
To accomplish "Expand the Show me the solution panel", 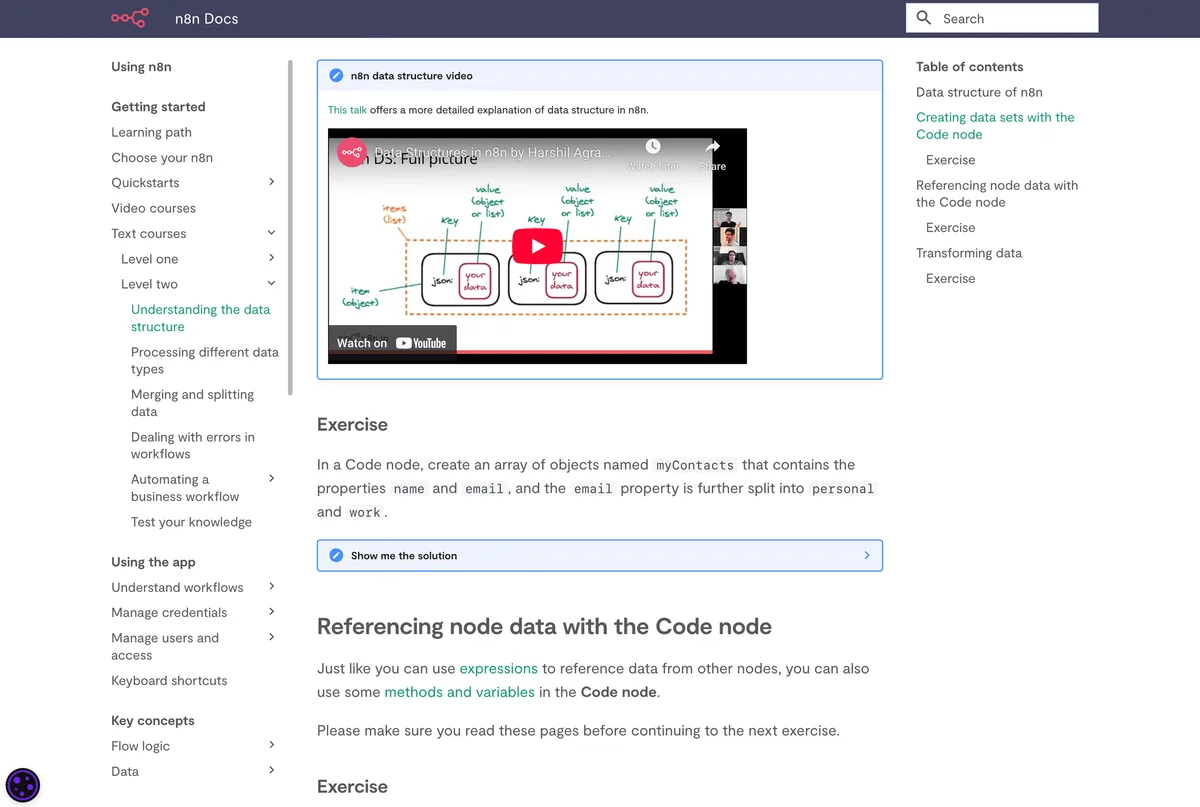I will (x=600, y=555).
